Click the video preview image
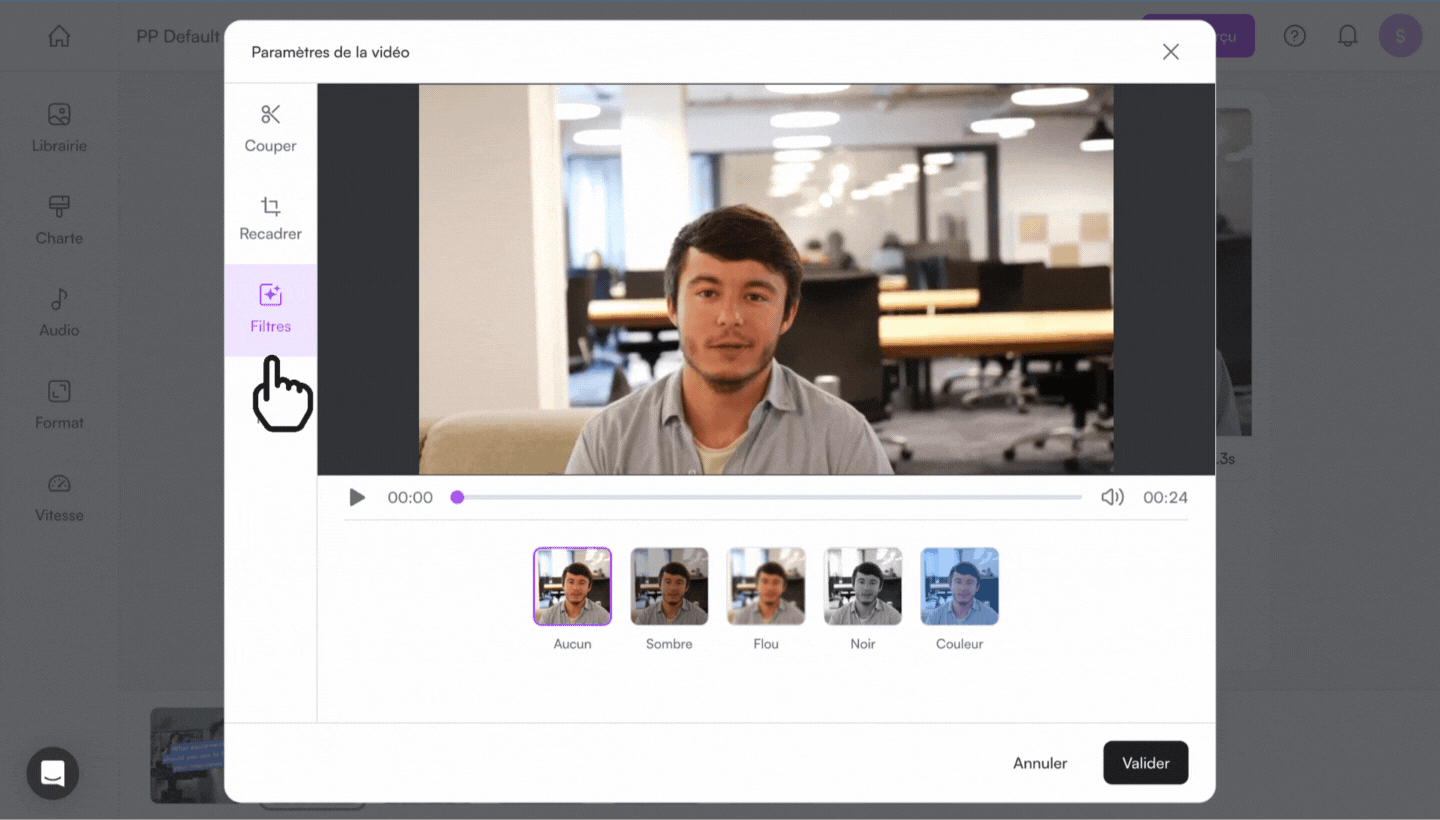The width and height of the screenshot is (1440, 820). (x=766, y=279)
